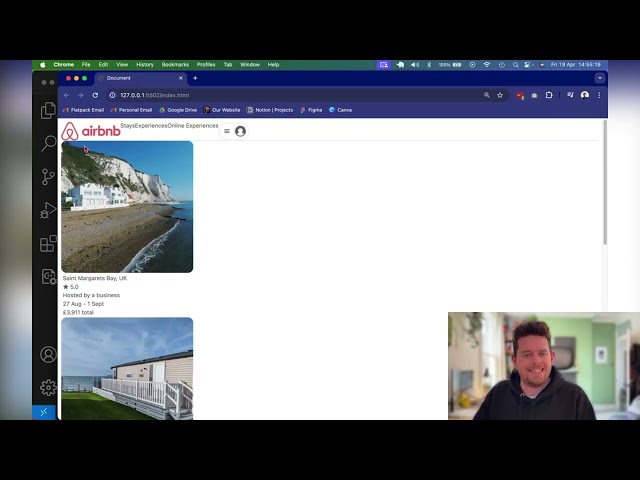
Task: Click the user avatar on Airbnb page
Action: click(x=240, y=131)
